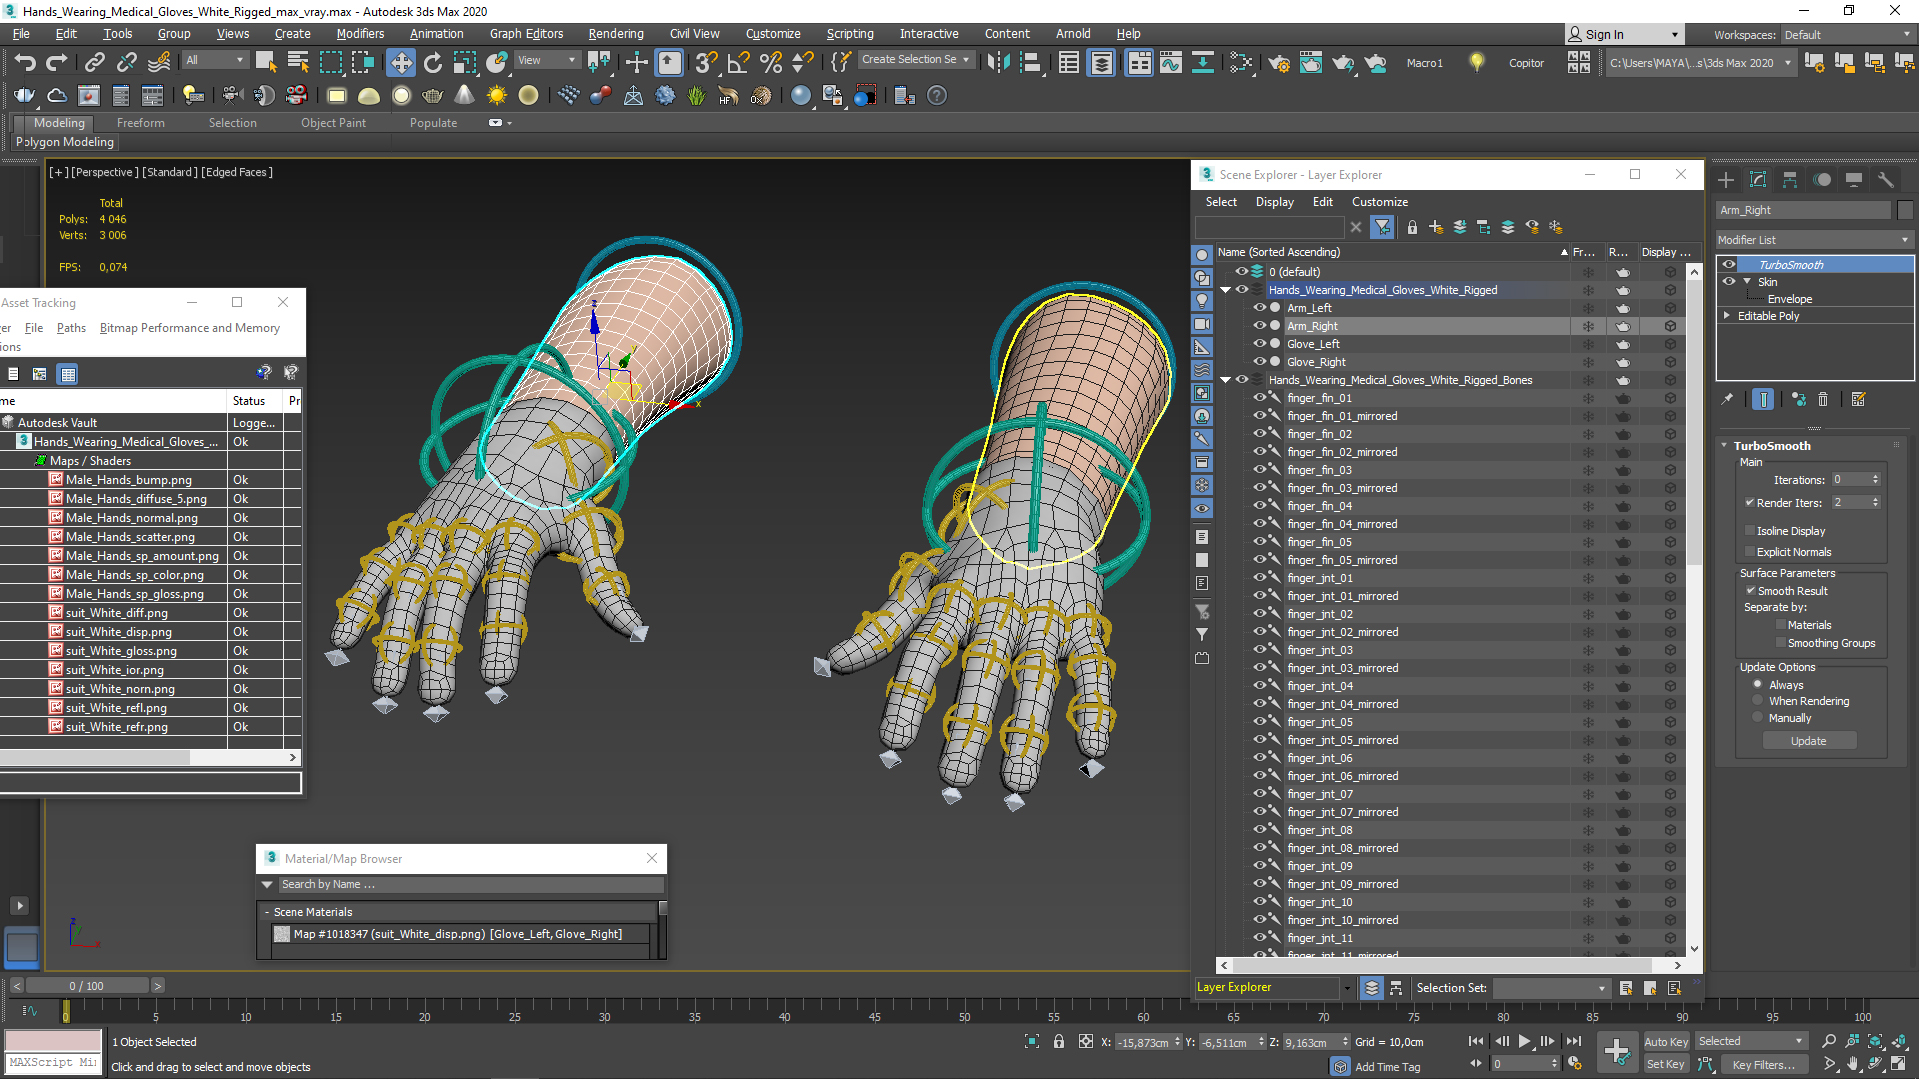
Task: Click Sign In button
Action: point(1624,34)
